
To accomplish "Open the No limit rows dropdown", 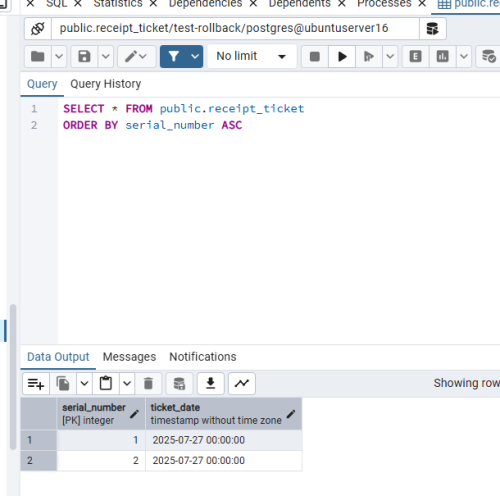I will click(252, 56).
